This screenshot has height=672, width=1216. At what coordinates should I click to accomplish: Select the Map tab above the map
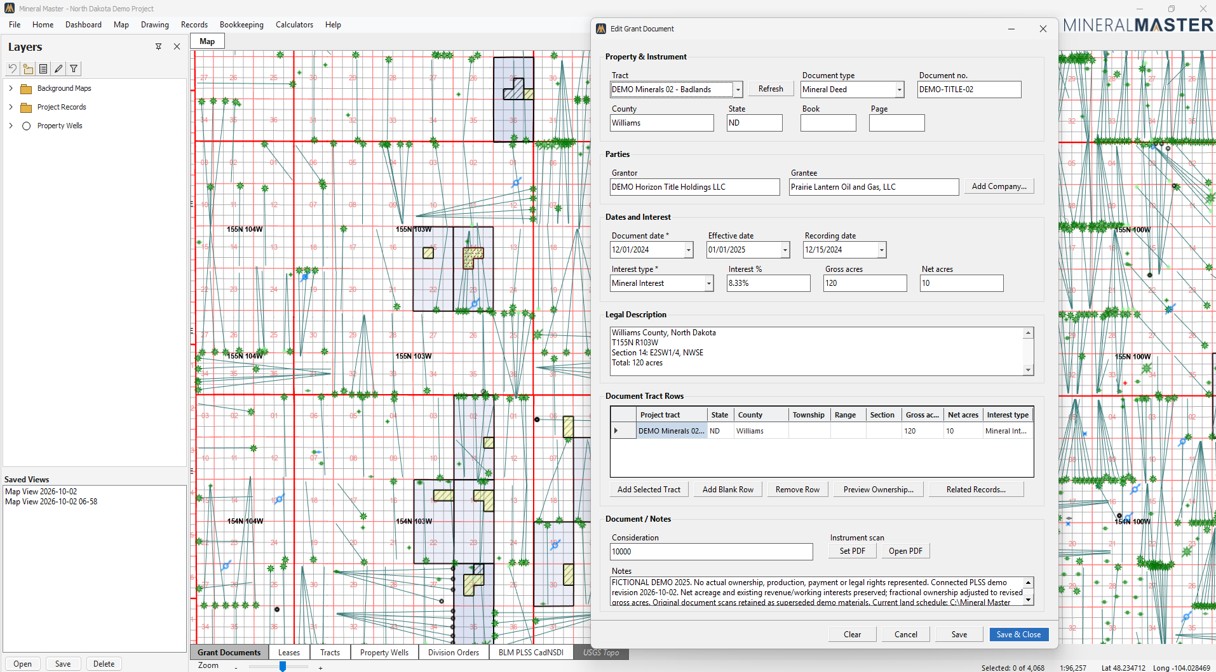(x=207, y=41)
